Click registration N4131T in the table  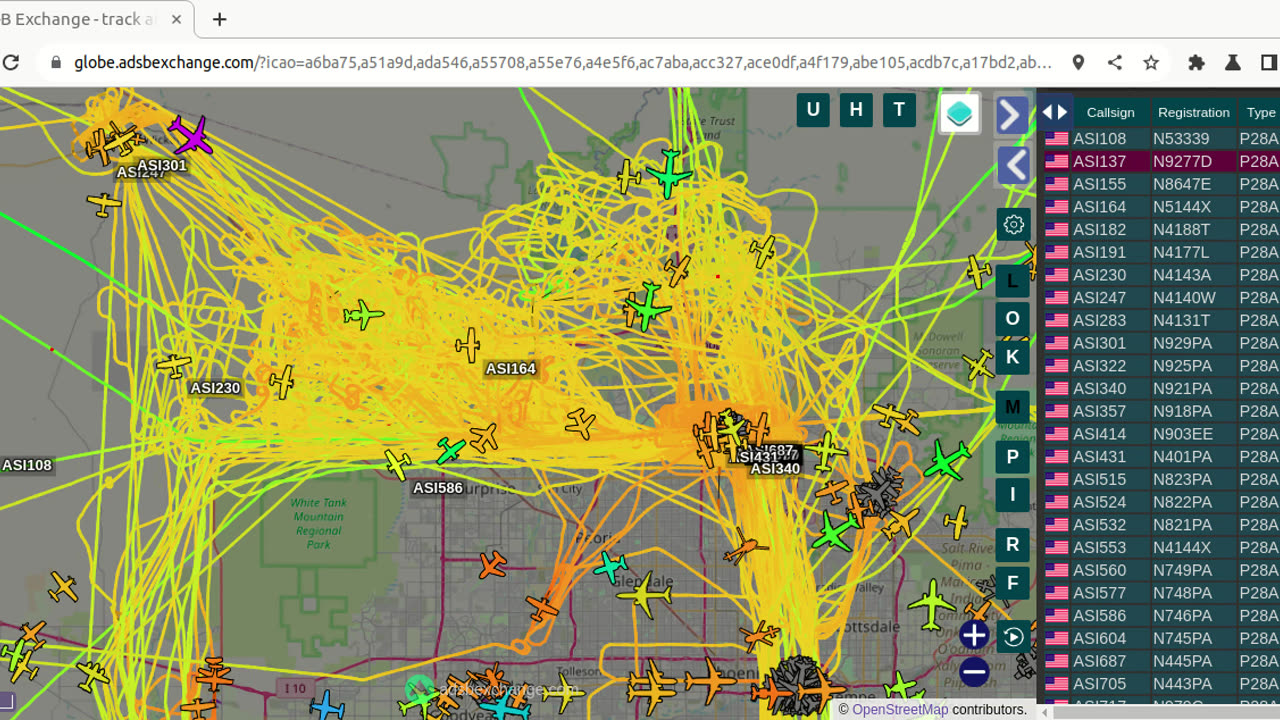pyautogui.click(x=1181, y=320)
